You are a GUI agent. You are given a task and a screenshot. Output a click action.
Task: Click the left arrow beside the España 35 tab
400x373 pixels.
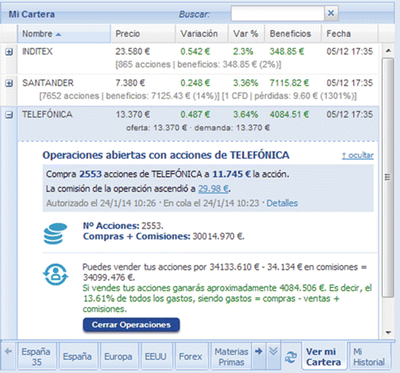pyautogui.click(x=9, y=351)
